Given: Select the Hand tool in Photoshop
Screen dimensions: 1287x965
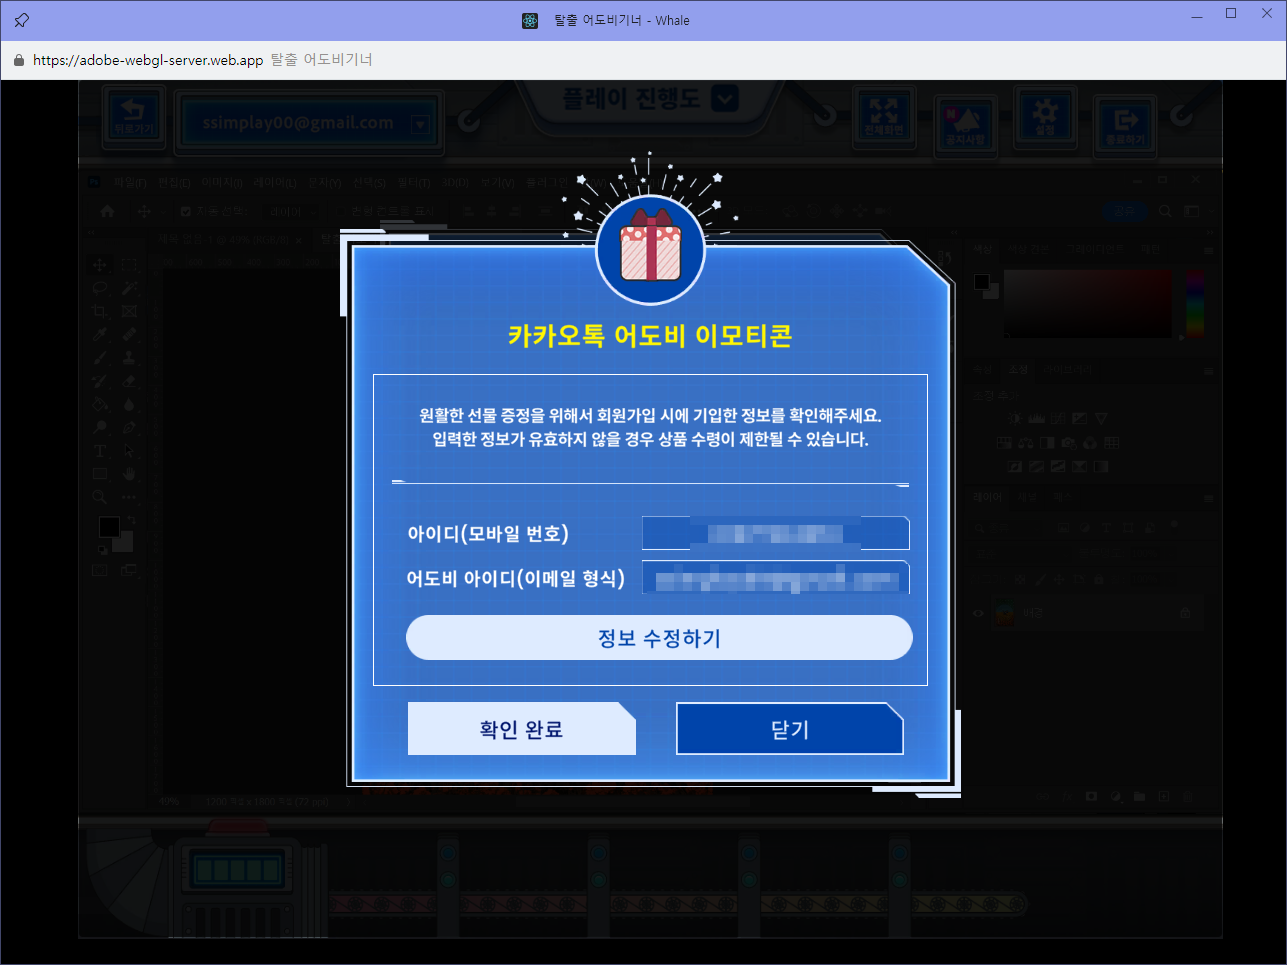Looking at the screenshot, I should [x=129, y=473].
